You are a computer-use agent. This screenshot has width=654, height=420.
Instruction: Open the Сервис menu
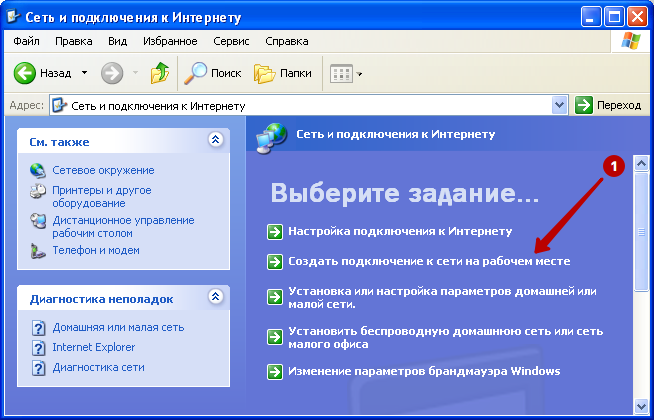231,41
